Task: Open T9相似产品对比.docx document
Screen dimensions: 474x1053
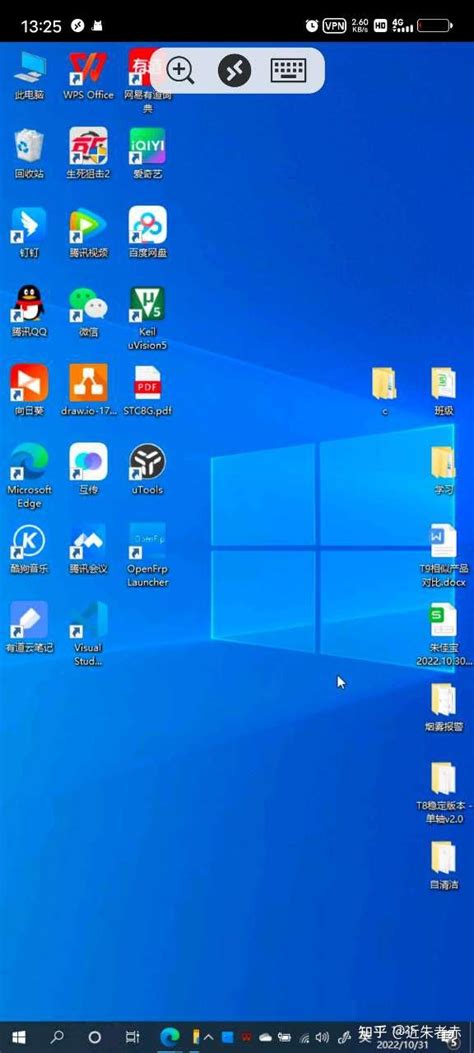Action: [443, 556]
